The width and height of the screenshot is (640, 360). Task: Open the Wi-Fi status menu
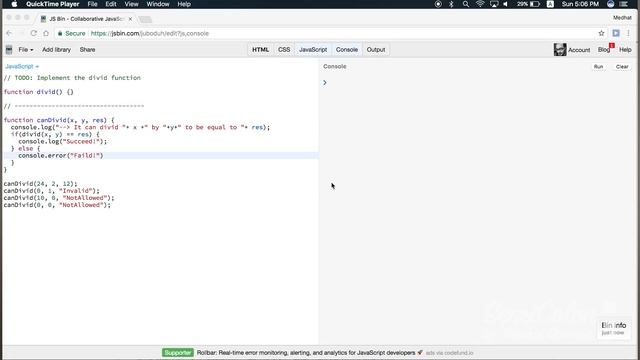[x=480, y=4]
